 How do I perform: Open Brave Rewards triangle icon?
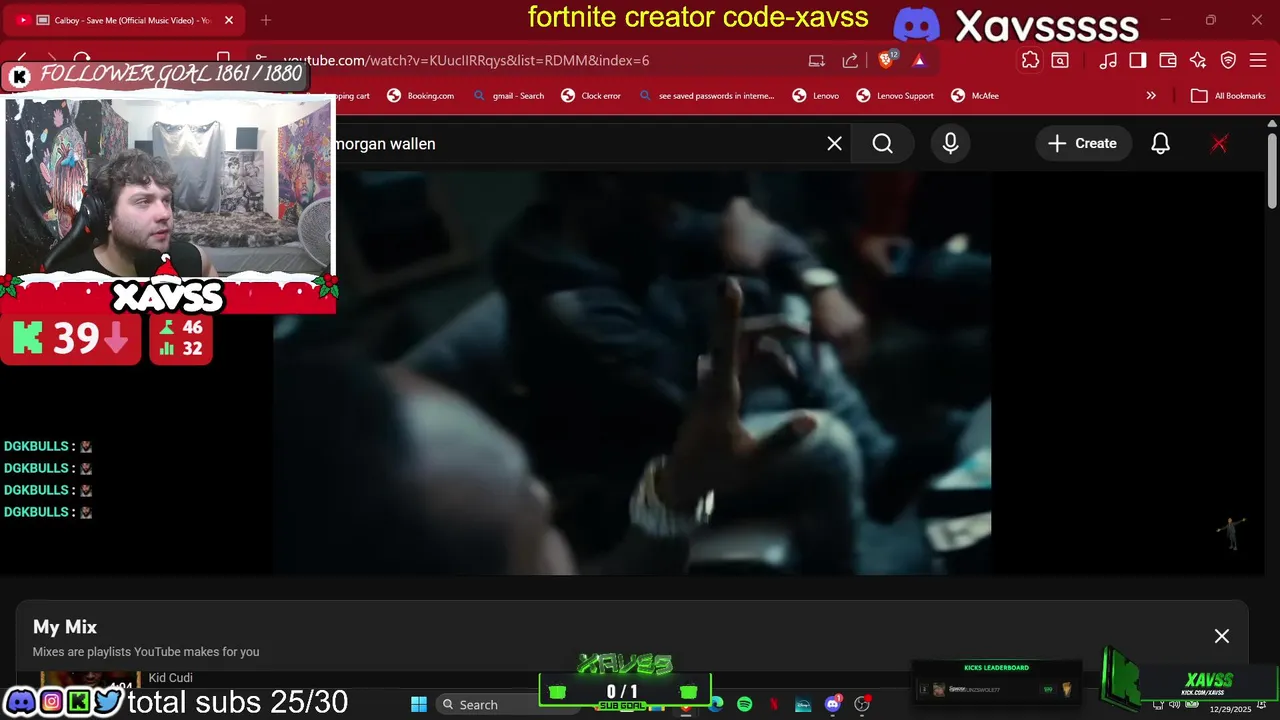tap(919, 60)
